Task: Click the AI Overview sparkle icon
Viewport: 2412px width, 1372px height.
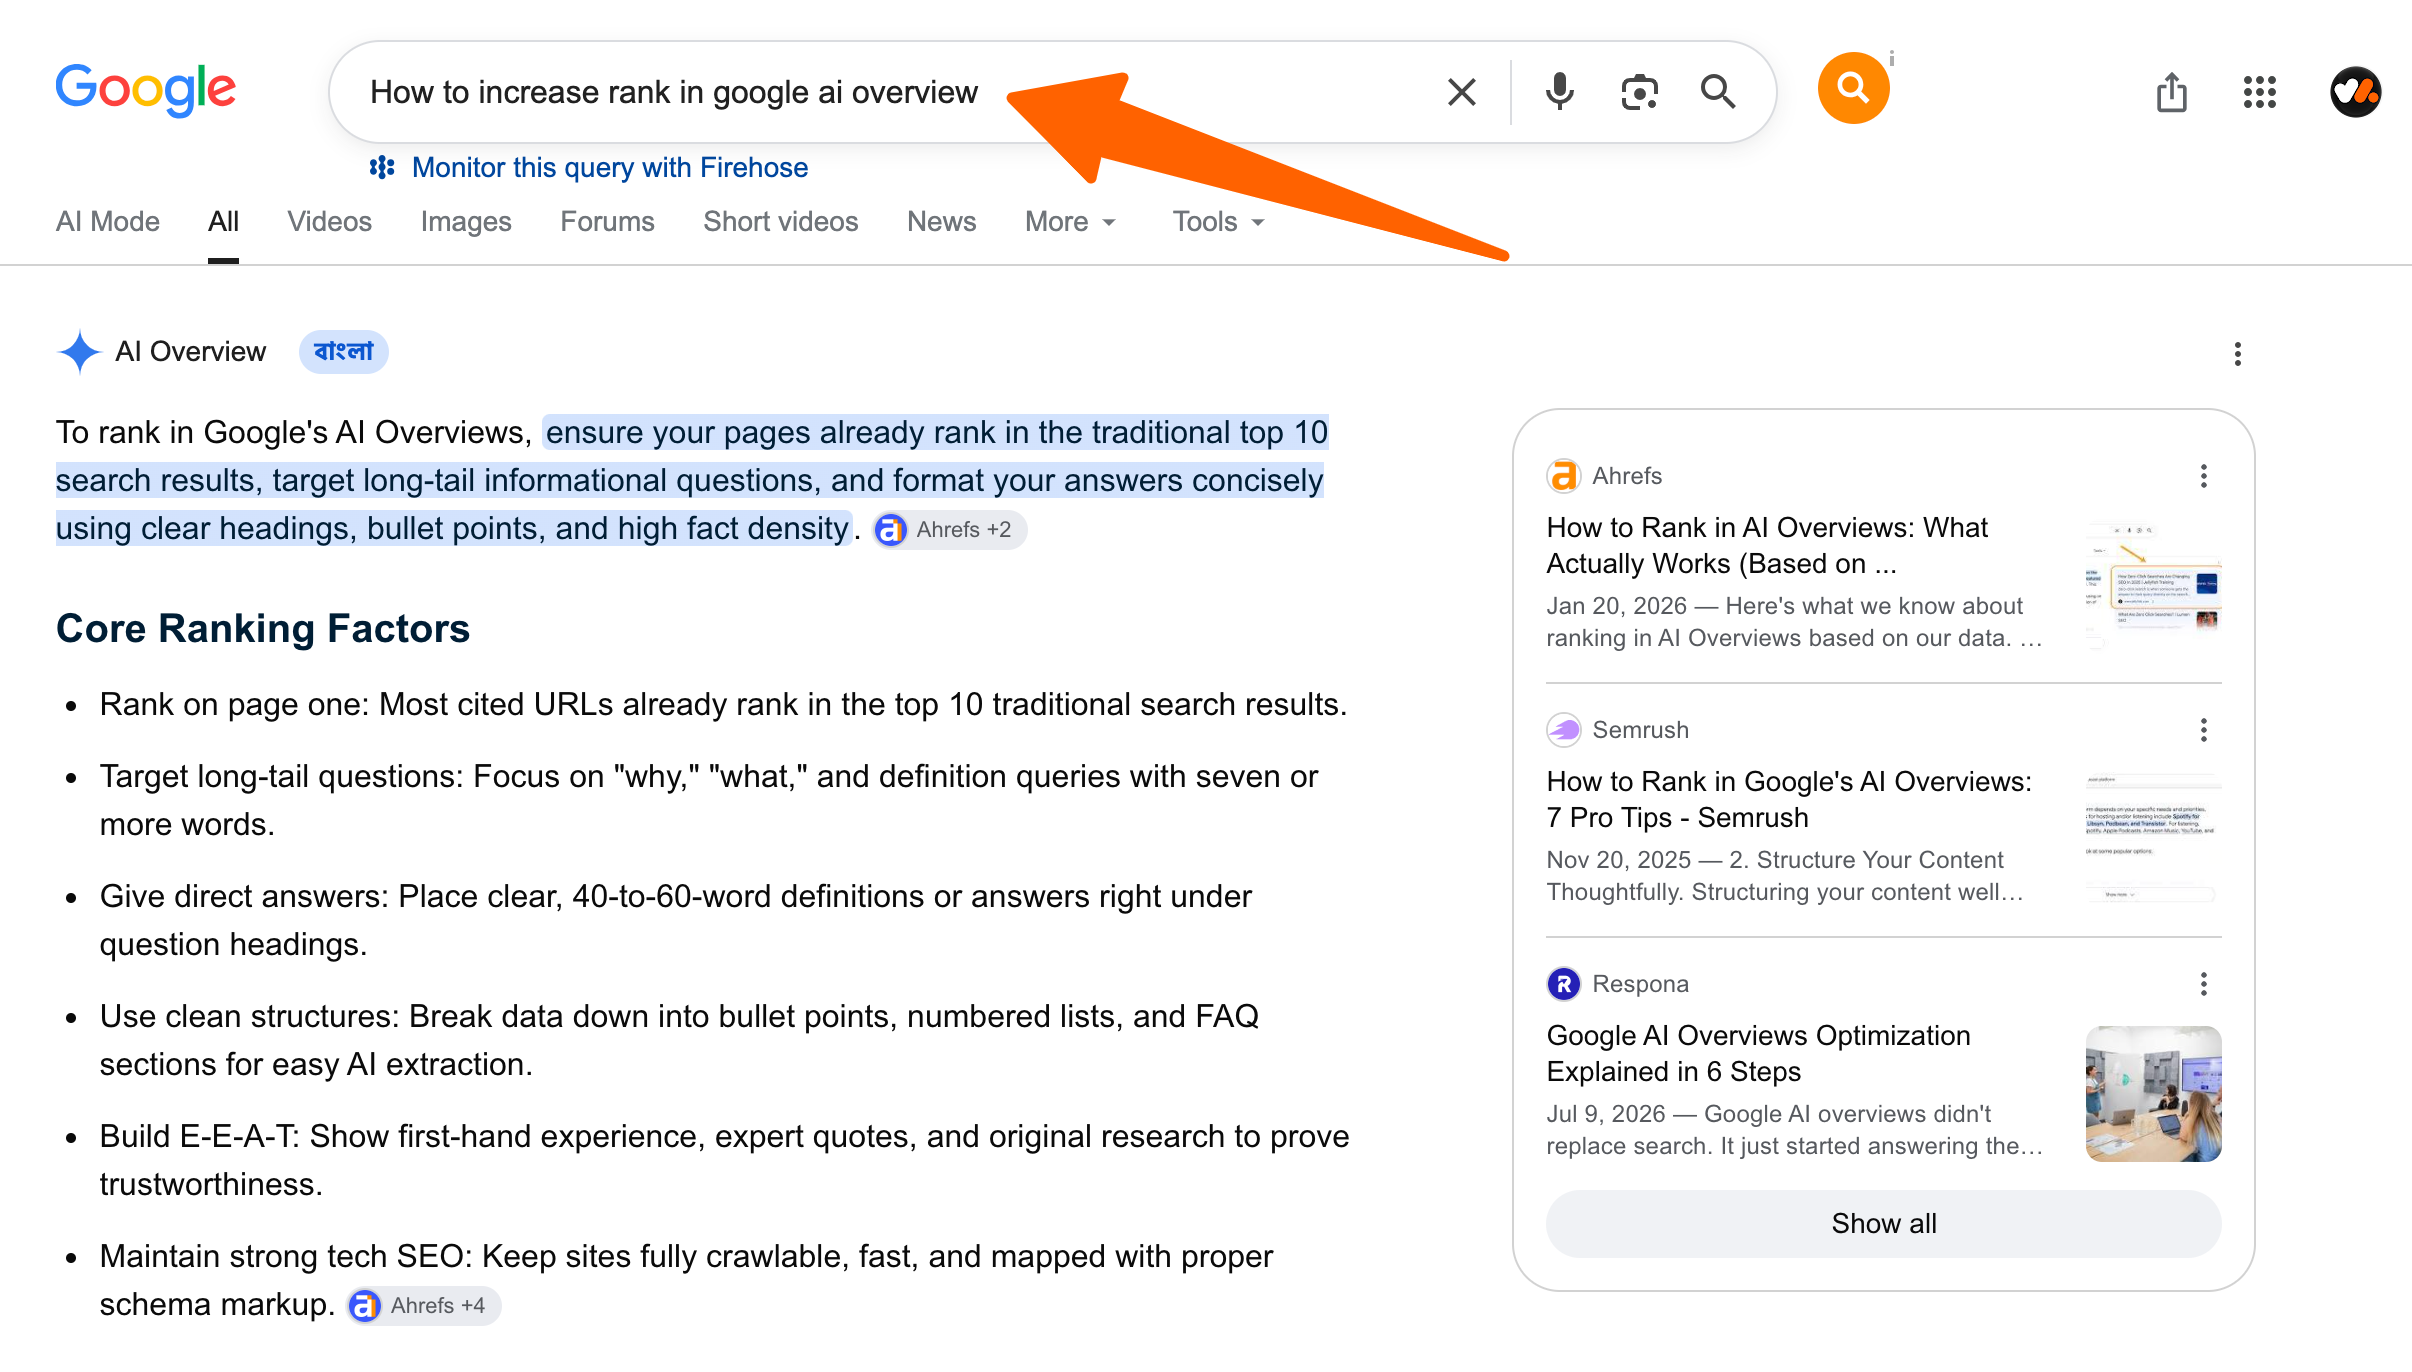Action: [x=79, y=352]
